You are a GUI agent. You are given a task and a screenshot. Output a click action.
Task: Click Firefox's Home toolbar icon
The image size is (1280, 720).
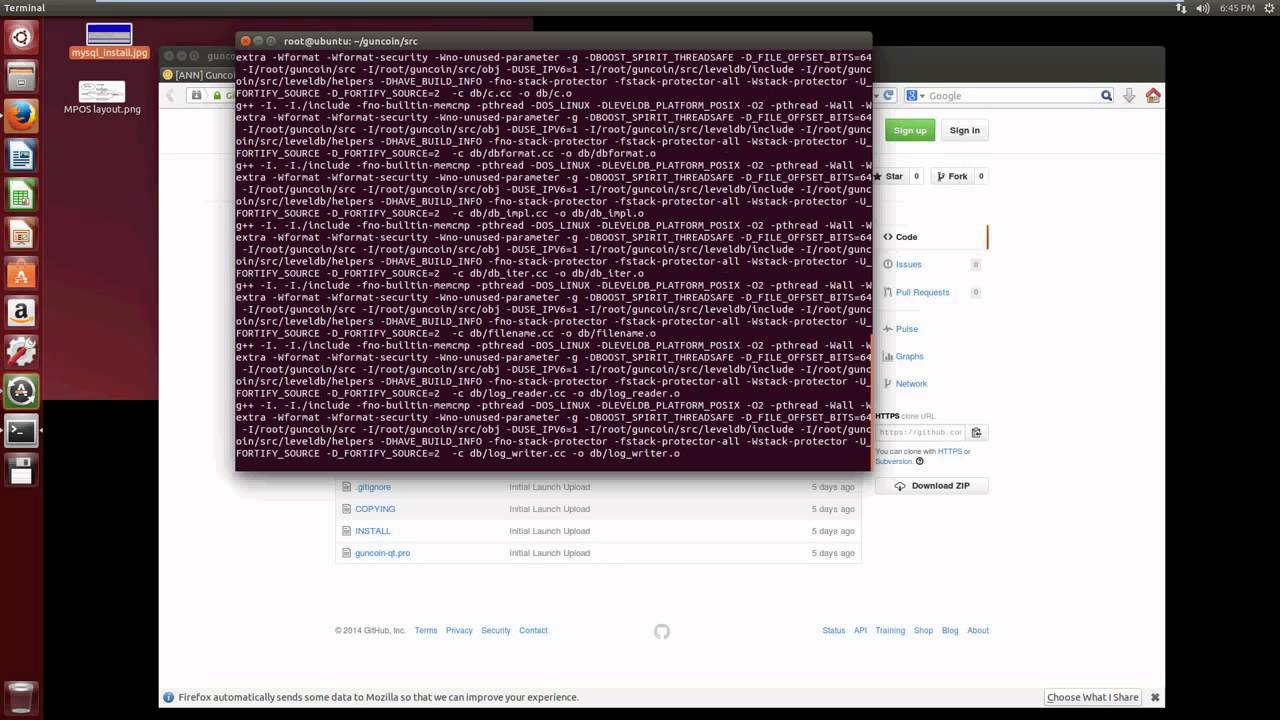(x=1153, y=95)
